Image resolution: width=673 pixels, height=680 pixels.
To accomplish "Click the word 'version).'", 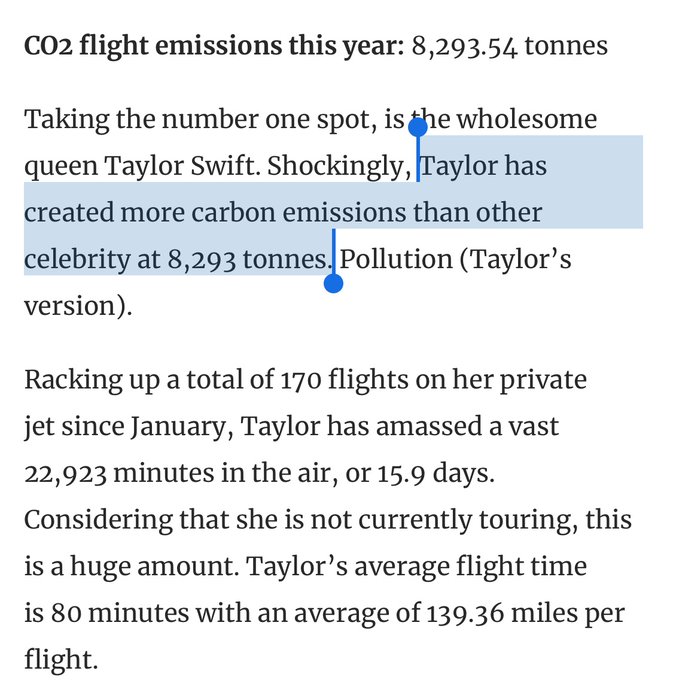I will coord(78,307).
